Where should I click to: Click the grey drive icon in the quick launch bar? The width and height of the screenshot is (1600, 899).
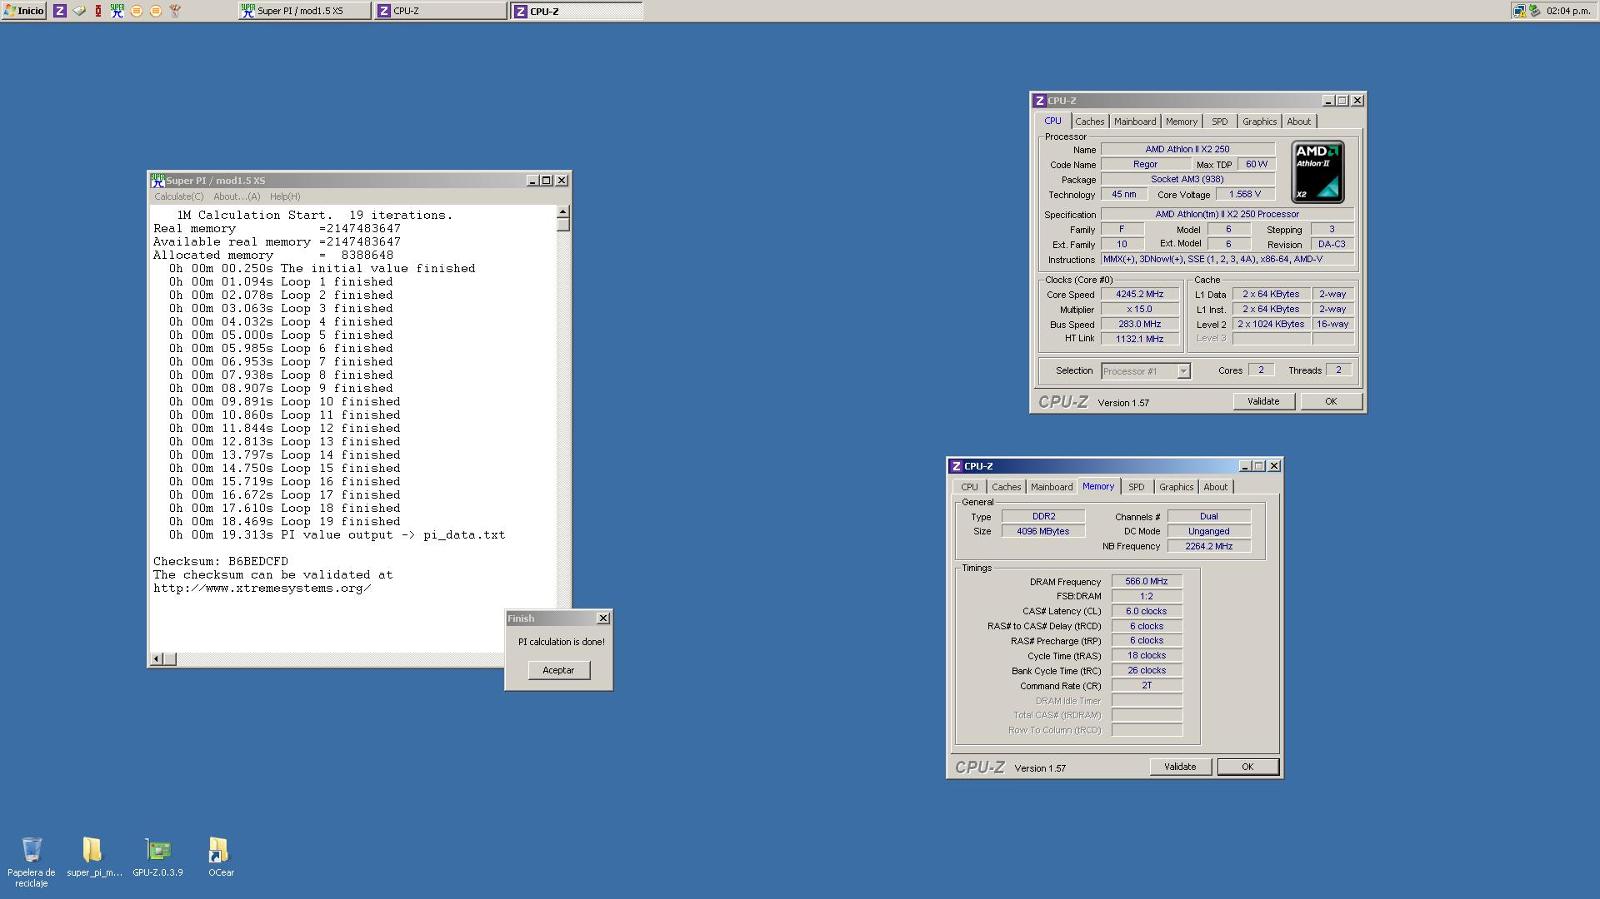click(x=79, y=11)
